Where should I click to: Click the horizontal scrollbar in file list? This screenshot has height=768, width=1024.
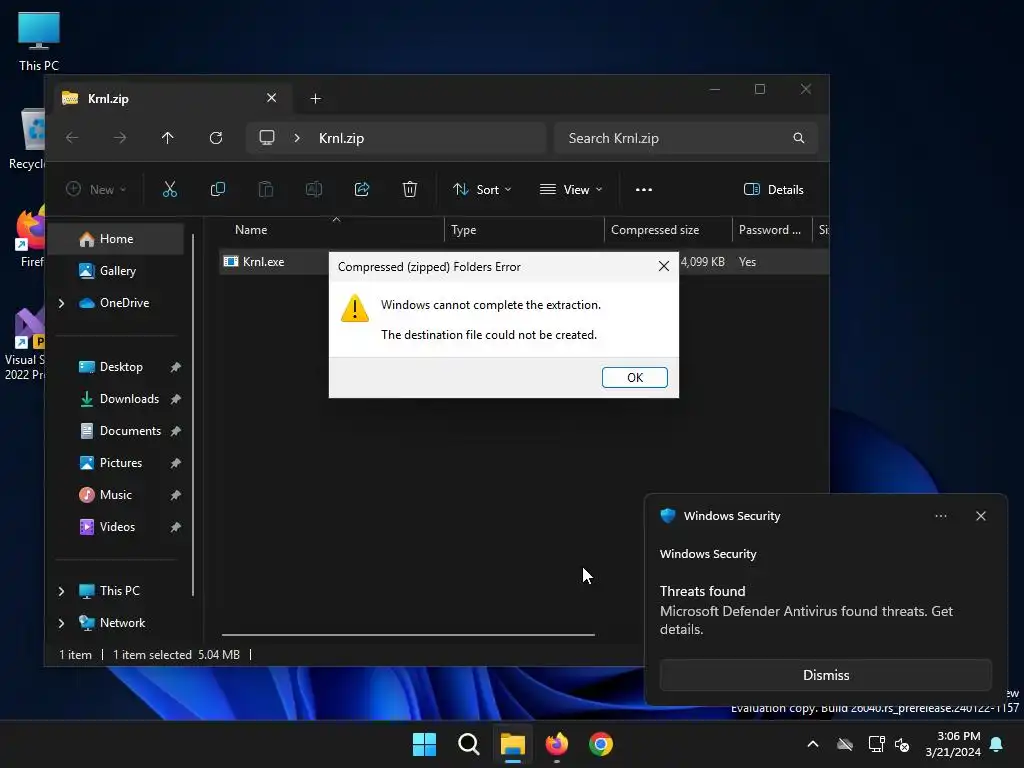point(408,634)
